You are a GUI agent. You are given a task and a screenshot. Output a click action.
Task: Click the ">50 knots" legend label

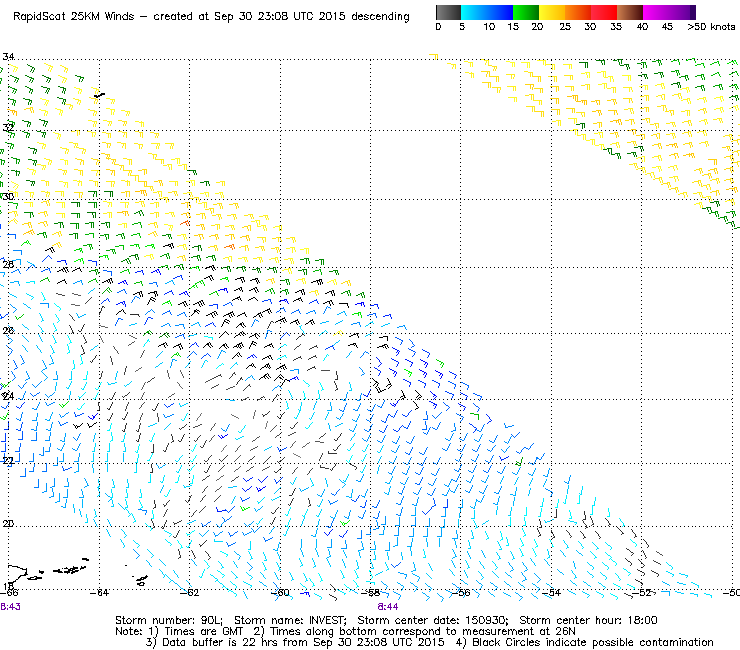(711, 27)
